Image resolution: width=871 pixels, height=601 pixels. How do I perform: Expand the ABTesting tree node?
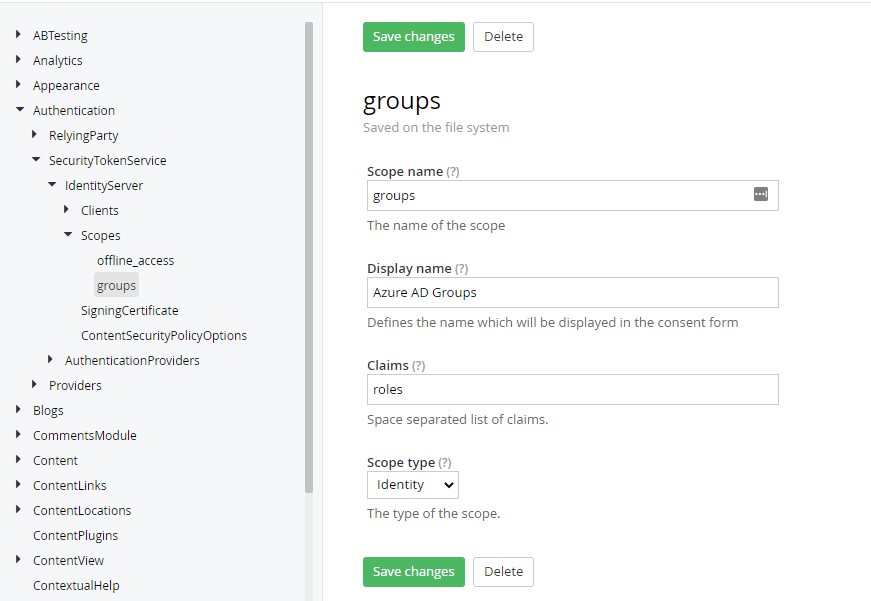pyautogui.click(x=18, y=34)
